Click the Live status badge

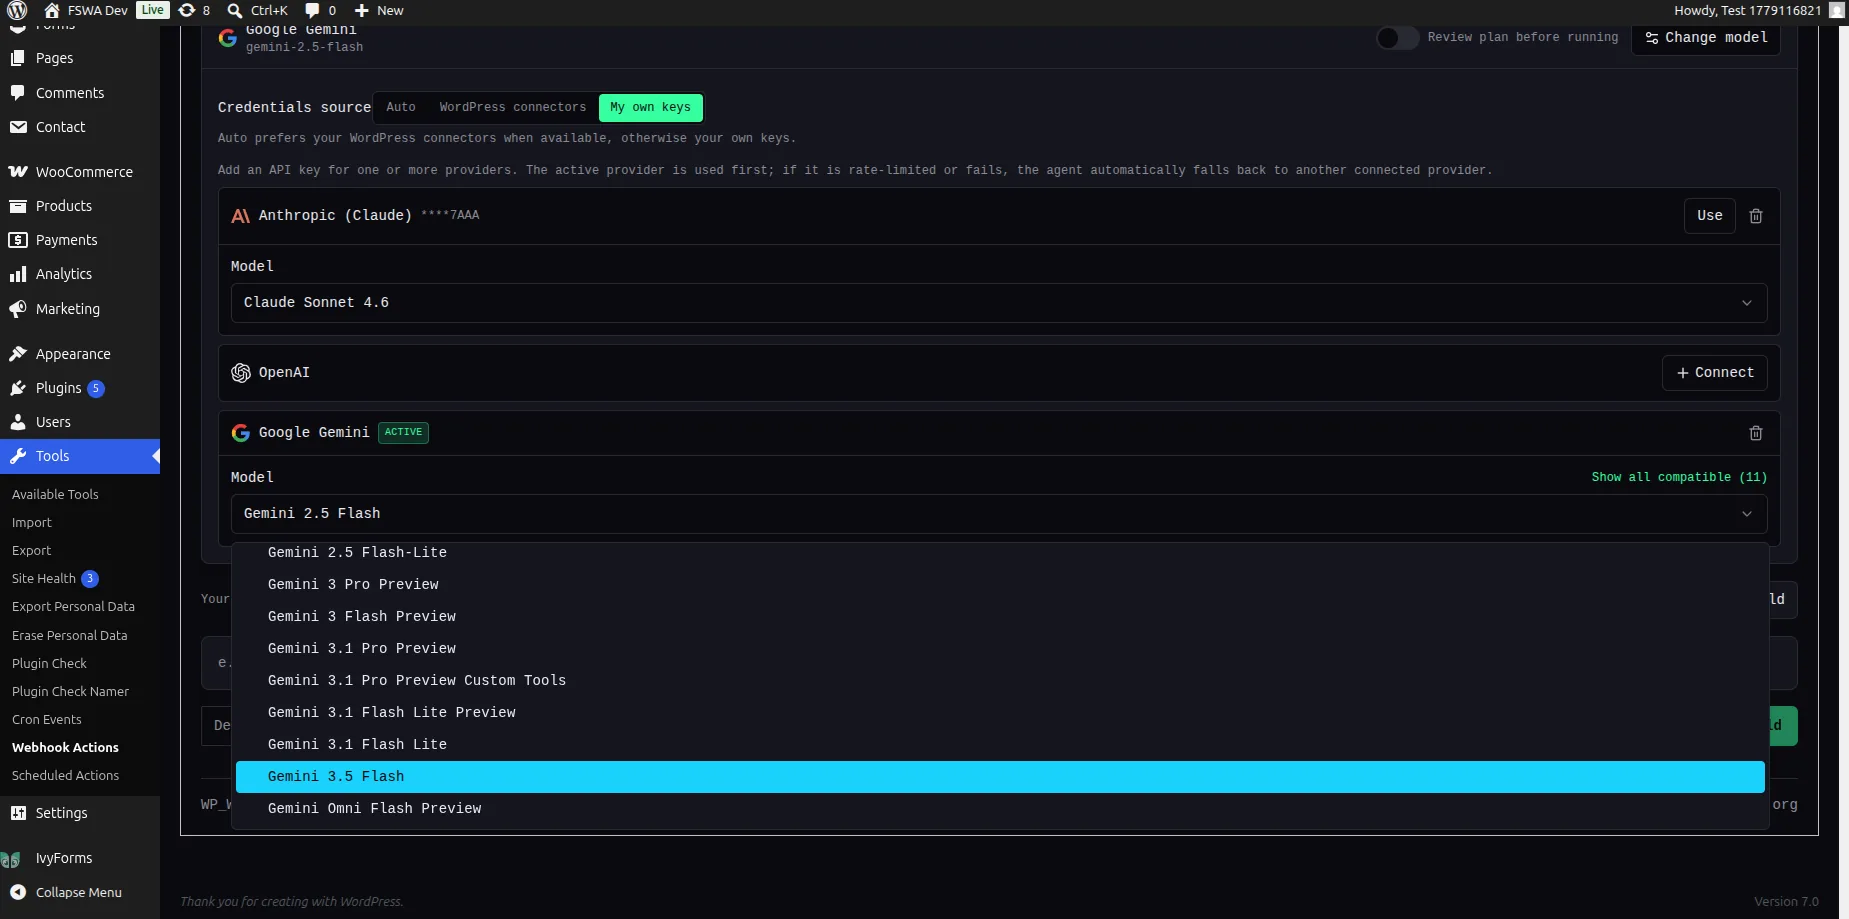coord(153,10)
